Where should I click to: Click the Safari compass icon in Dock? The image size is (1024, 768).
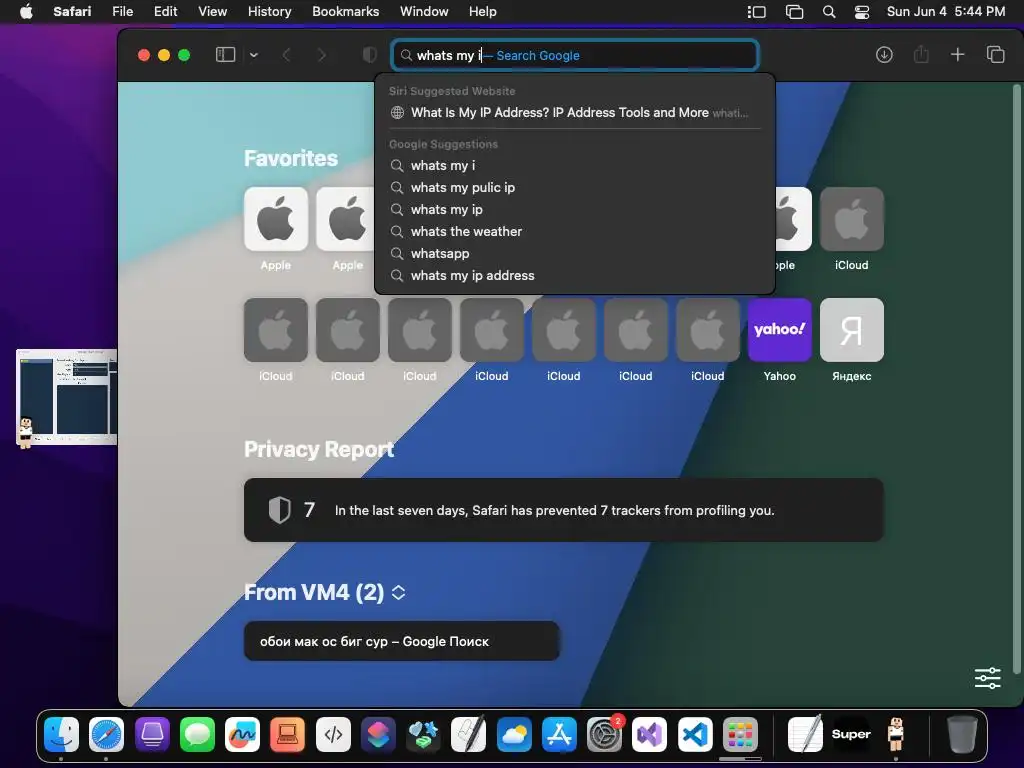[106, 734]
